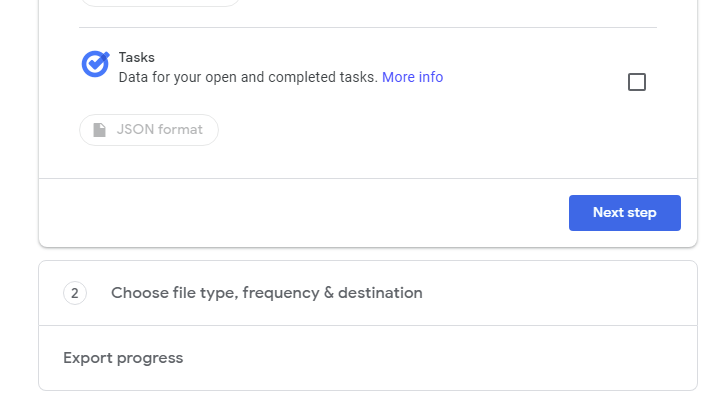Screen dimensions: 717x406
Task: Click the word 'destination' in step 2 heading
Action: 380,293
